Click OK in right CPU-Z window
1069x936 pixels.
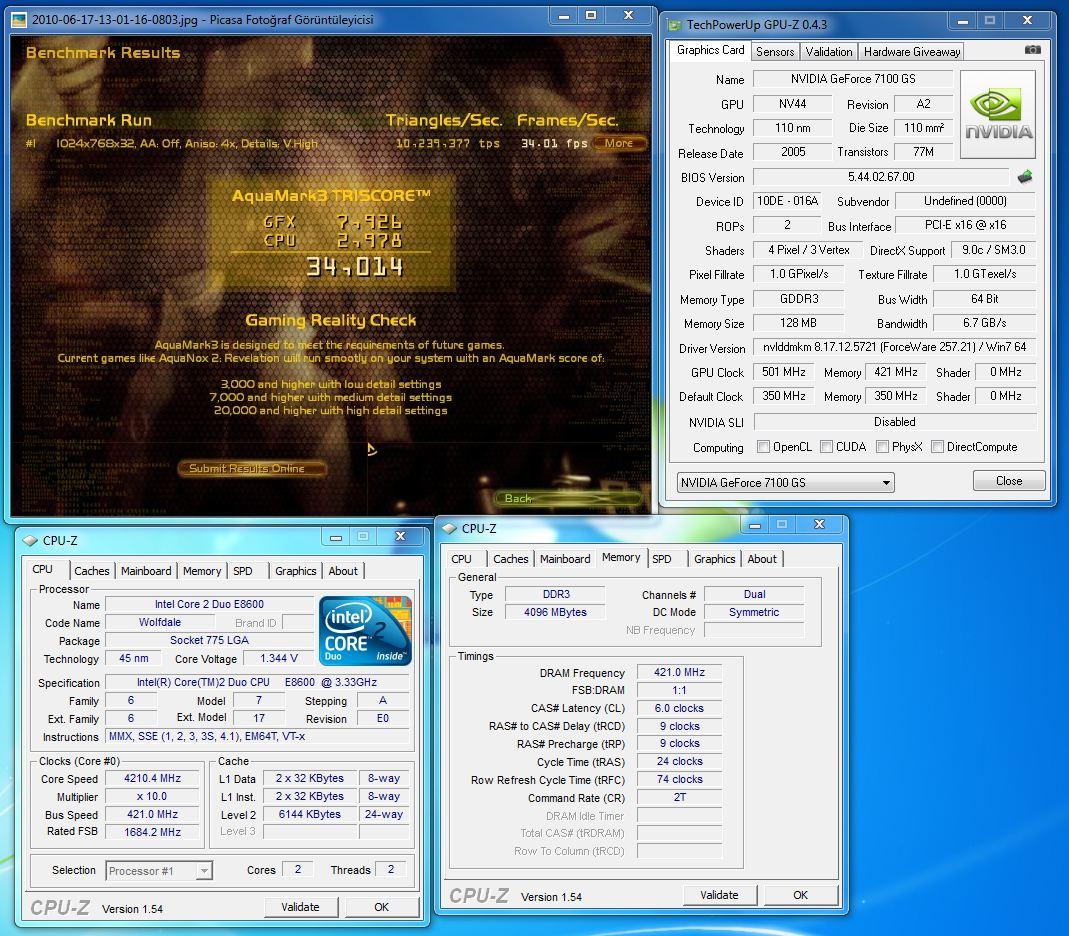coord(800,895)
